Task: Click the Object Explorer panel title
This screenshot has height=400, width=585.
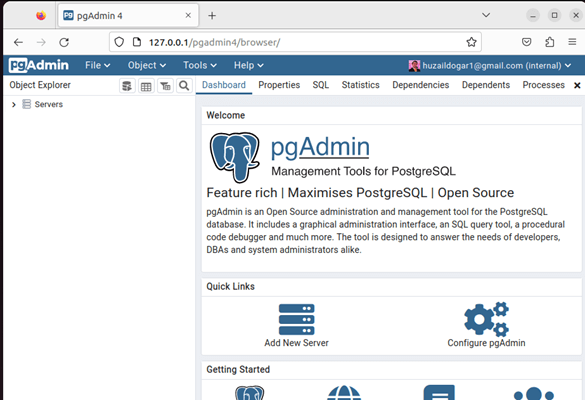Action: pos(40,85)
